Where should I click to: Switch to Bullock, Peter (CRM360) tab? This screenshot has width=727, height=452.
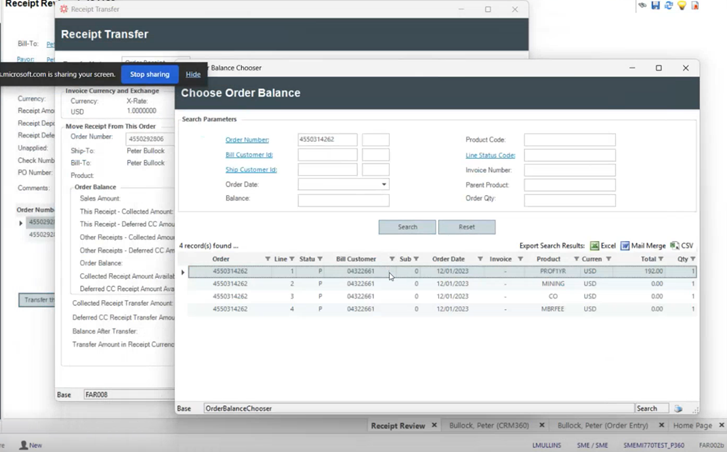click(x=490, y=426)
